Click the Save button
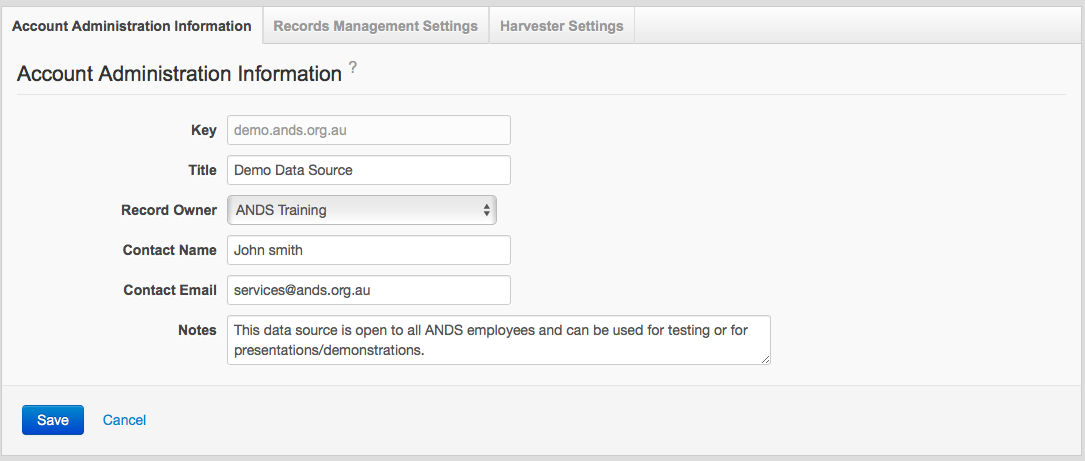This screenshot has width=1085, height=461. pyautogui.click(x=53, y=420)
